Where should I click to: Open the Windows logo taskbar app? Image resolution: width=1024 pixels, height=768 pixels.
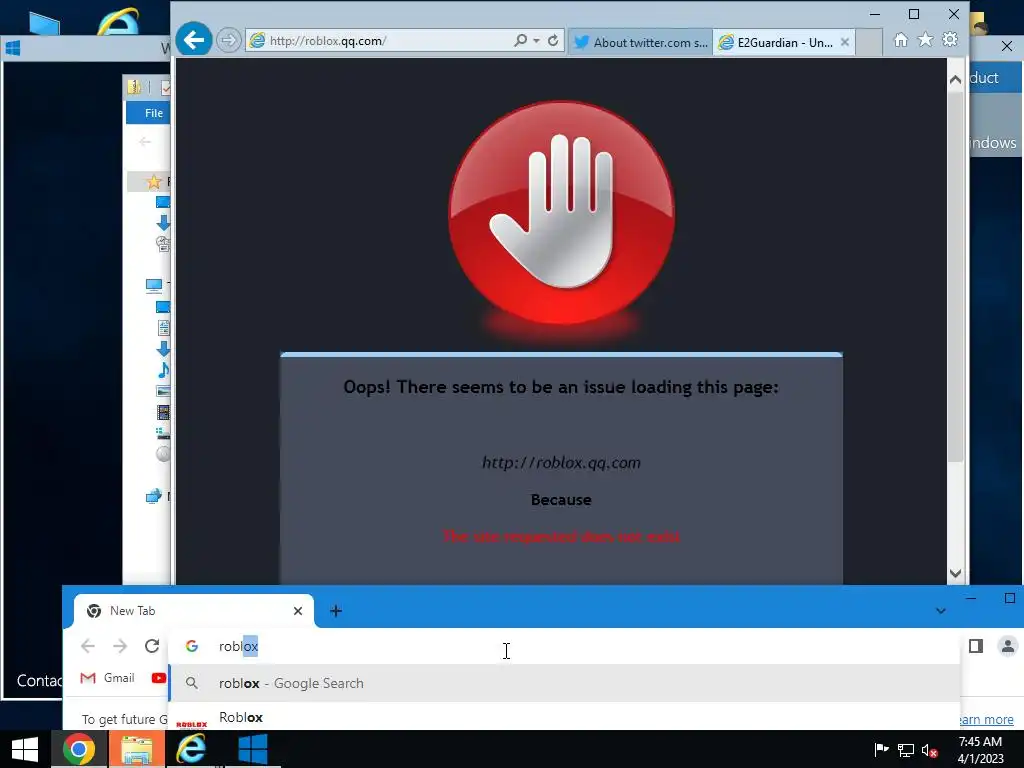coord(252,749)
